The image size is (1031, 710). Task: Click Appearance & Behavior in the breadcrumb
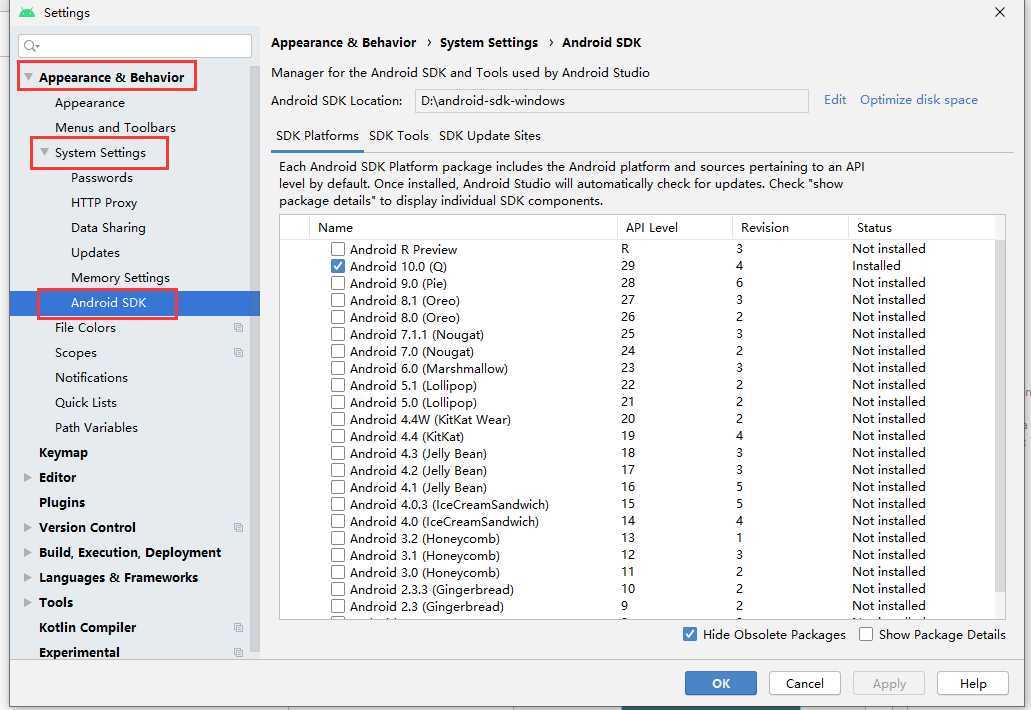(343, 43)
